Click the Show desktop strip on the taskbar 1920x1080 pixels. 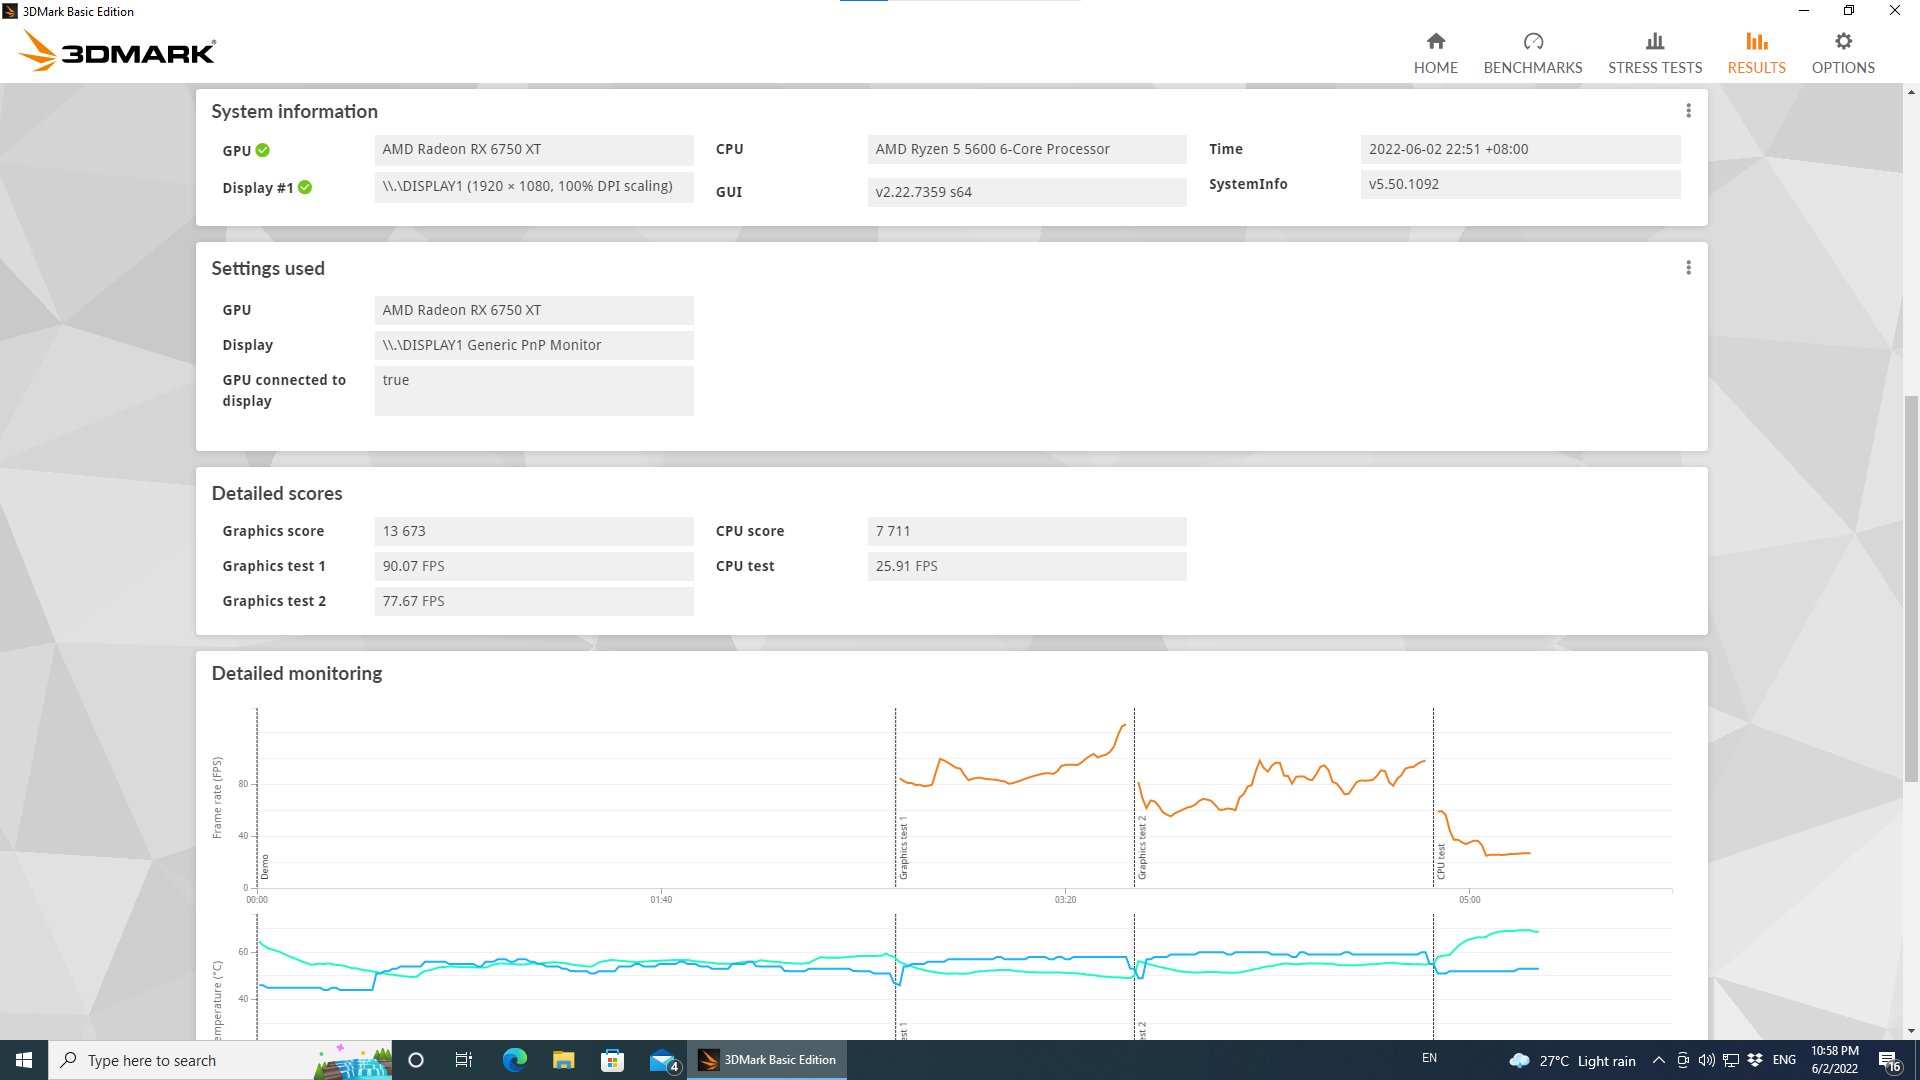click(1916, 1060)
